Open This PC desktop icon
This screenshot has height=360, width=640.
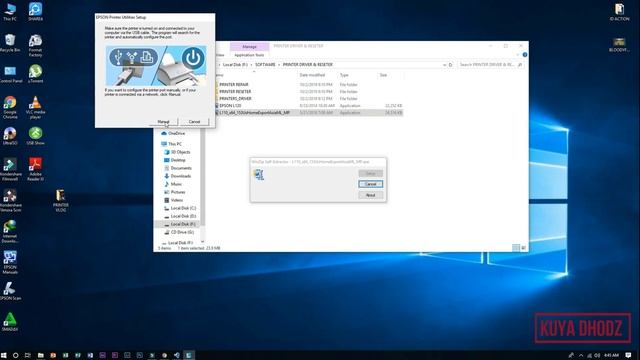pyautogui.click(x=10, y=12)
